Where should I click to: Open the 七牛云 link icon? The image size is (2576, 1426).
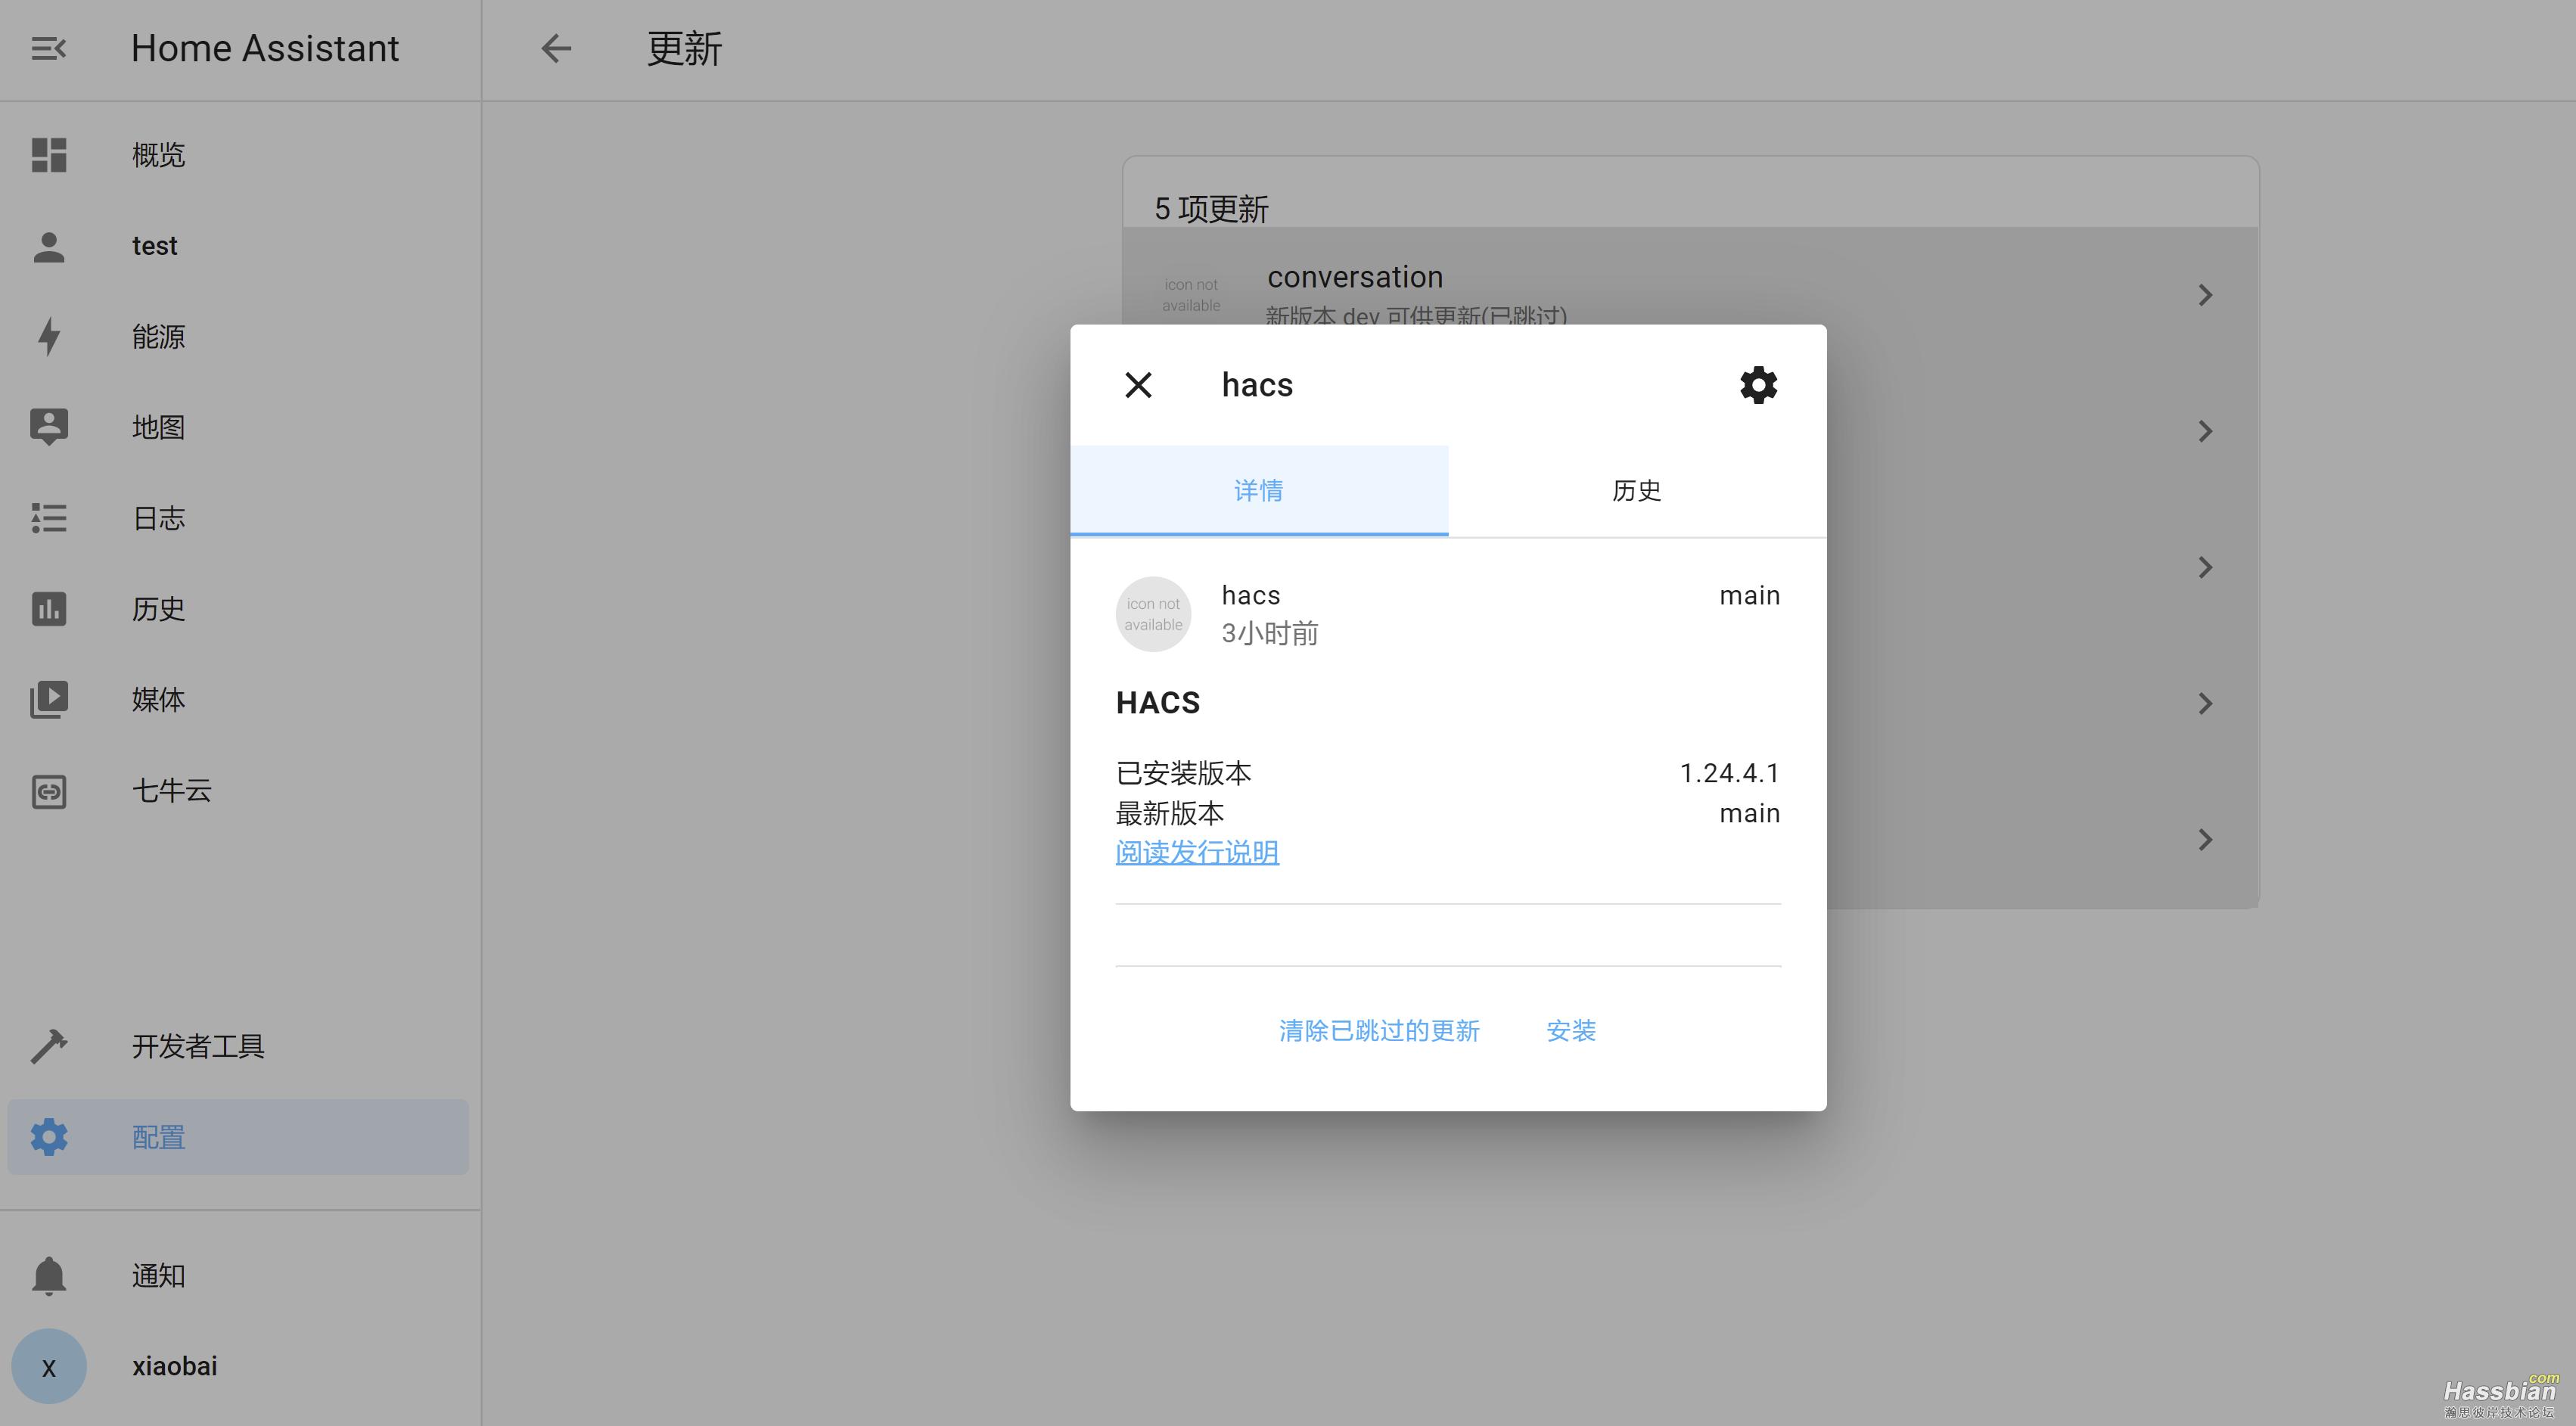coord(48,791)
